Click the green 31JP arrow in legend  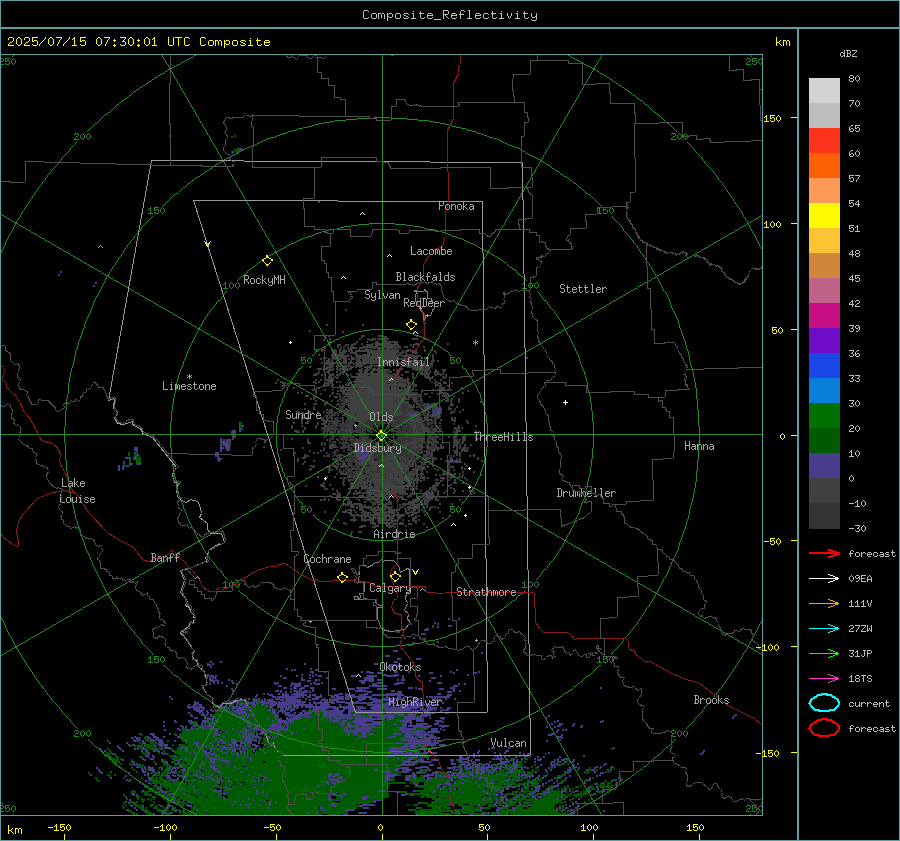point(824,653)
